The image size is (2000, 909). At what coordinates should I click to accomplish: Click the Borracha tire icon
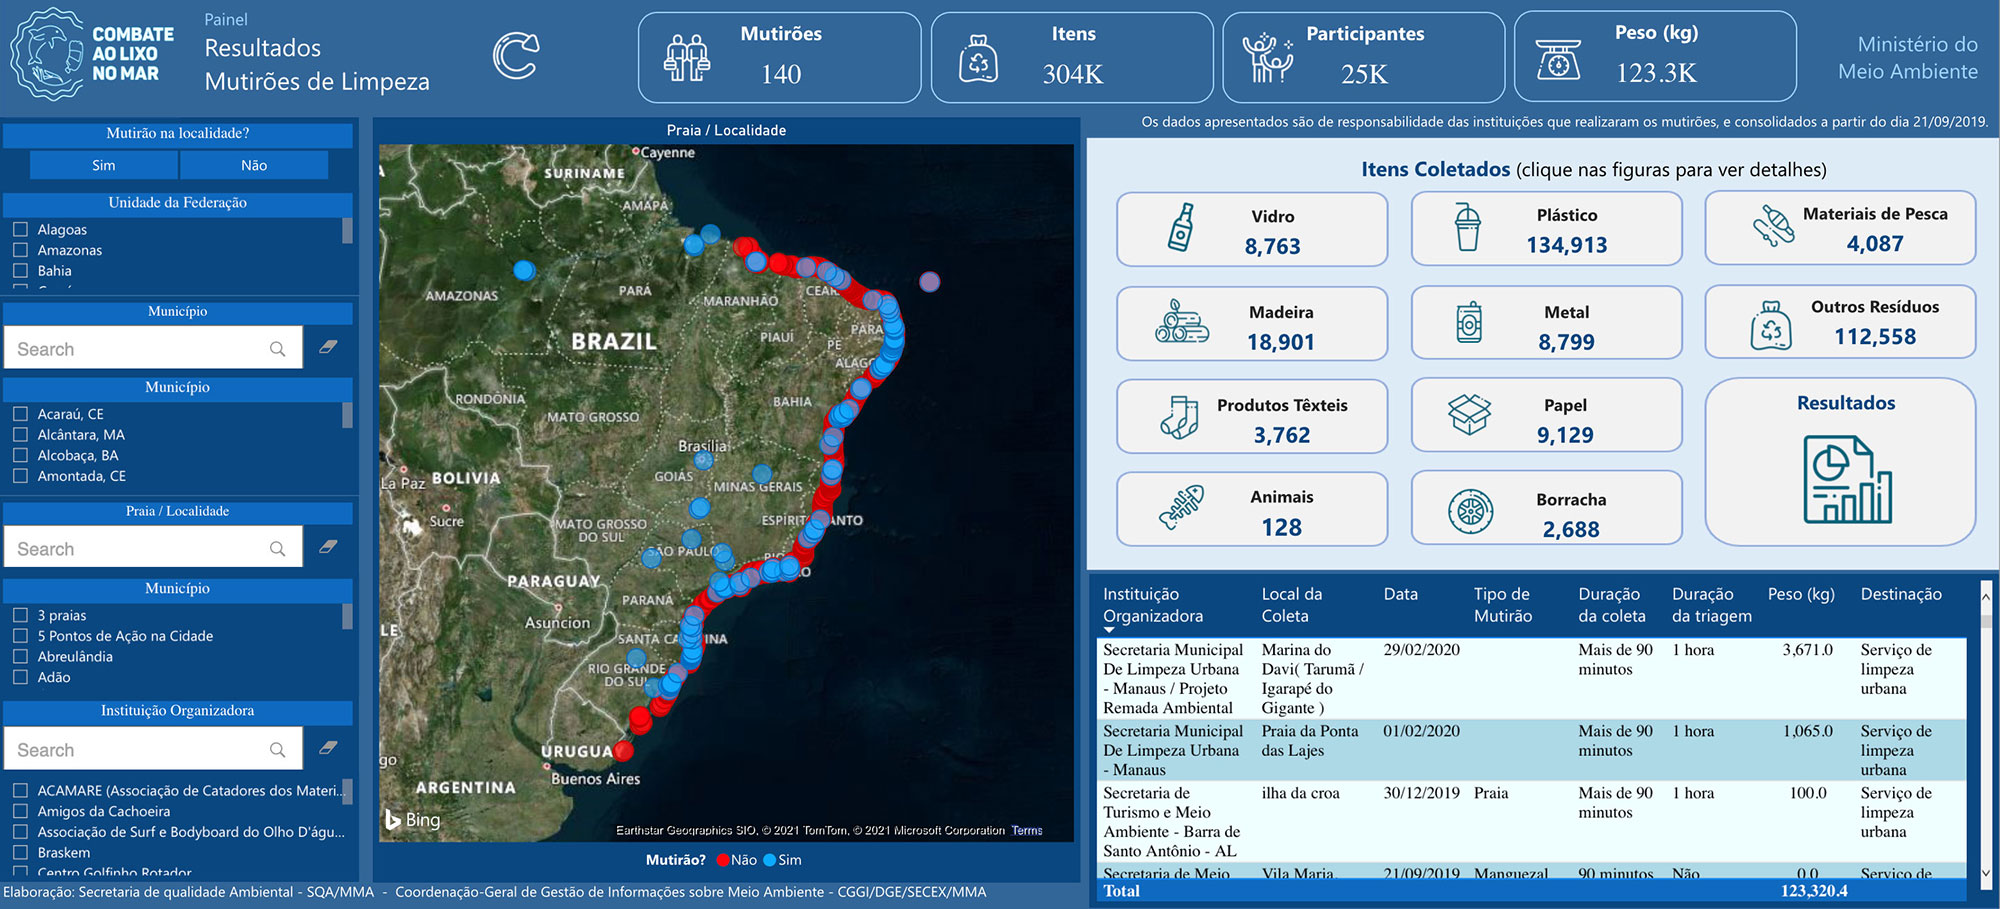[x=1470, y=512]
